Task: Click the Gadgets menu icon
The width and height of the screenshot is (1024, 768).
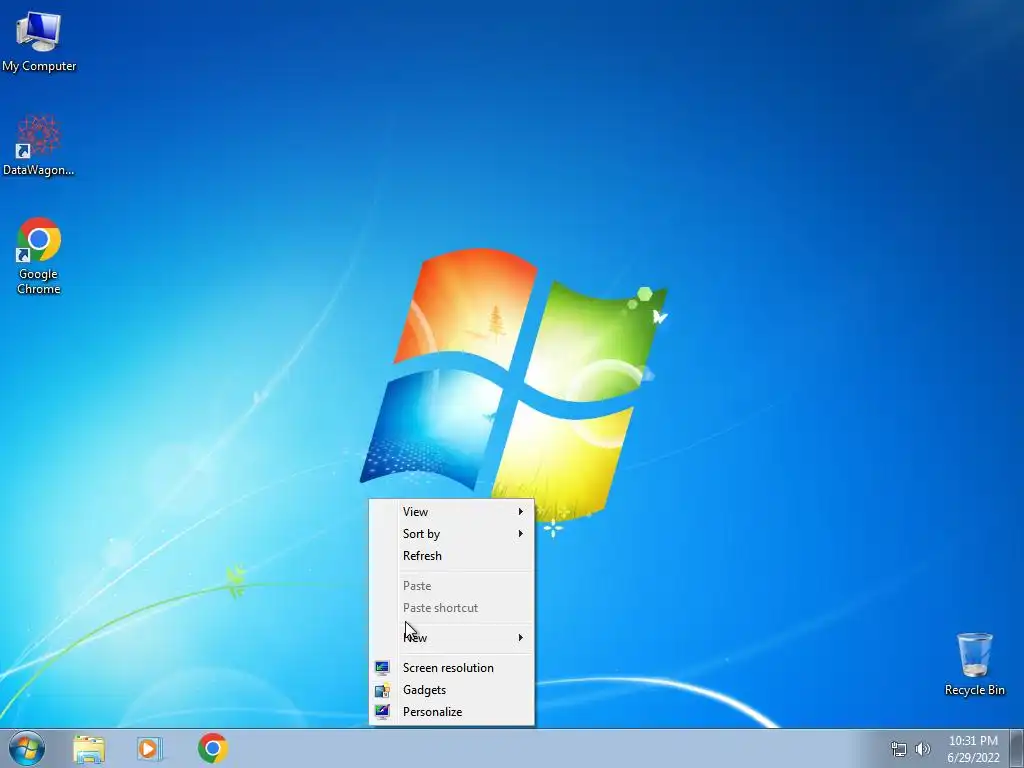Action: click(382, 690)
